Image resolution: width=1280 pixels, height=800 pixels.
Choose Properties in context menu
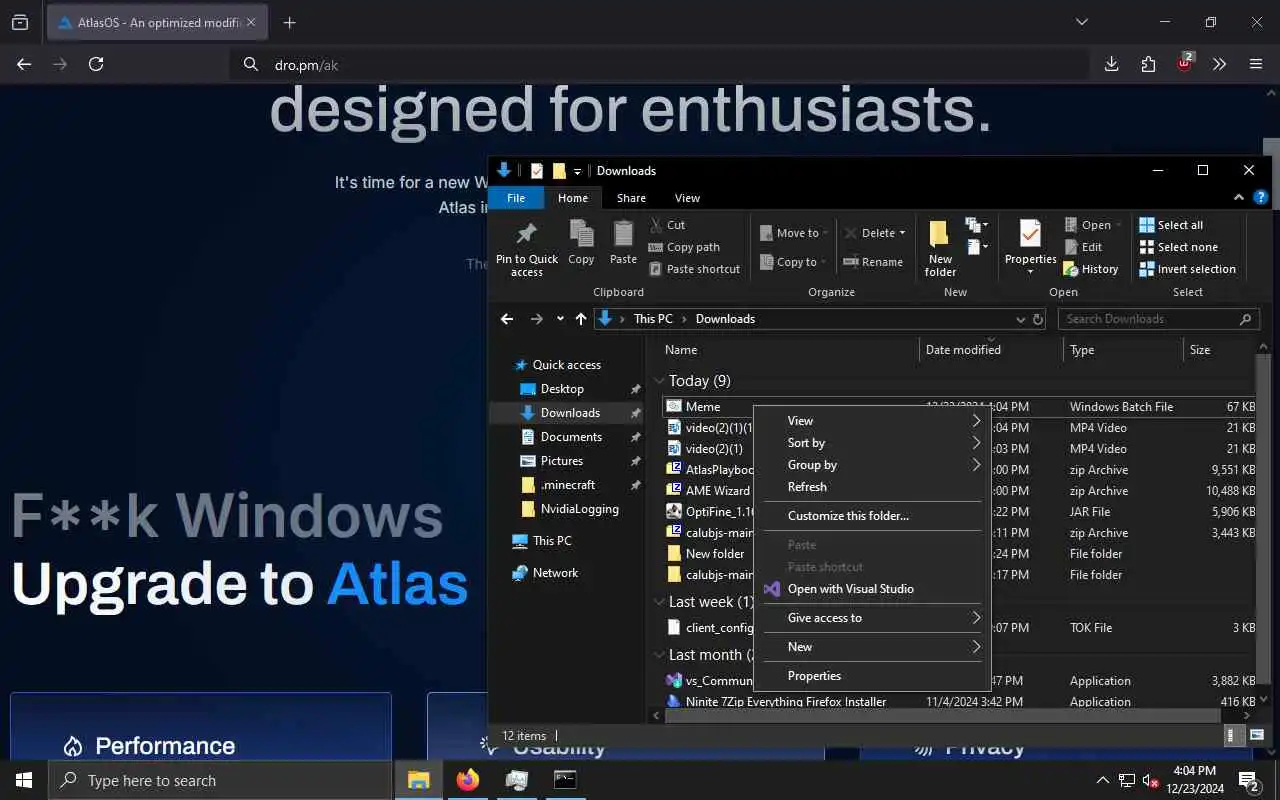tap(871, 676)
